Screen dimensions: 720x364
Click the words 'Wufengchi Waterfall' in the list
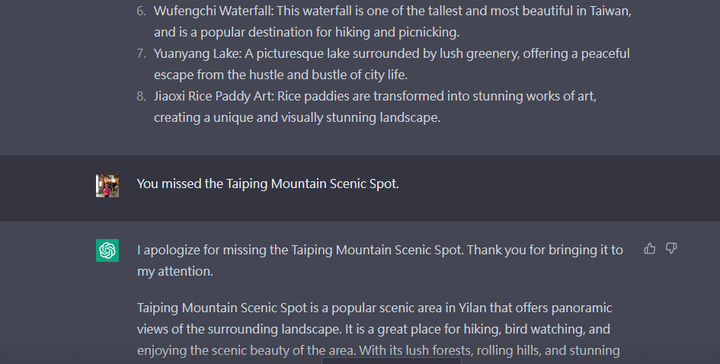[213, 11]
